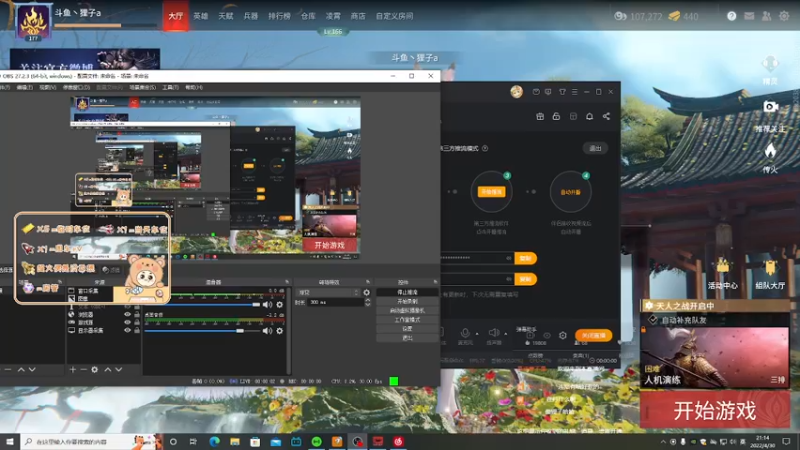Switch to the 天赋 tab in game
The width and height of the screenshot is (800, 450).
(x=226, y=16)
